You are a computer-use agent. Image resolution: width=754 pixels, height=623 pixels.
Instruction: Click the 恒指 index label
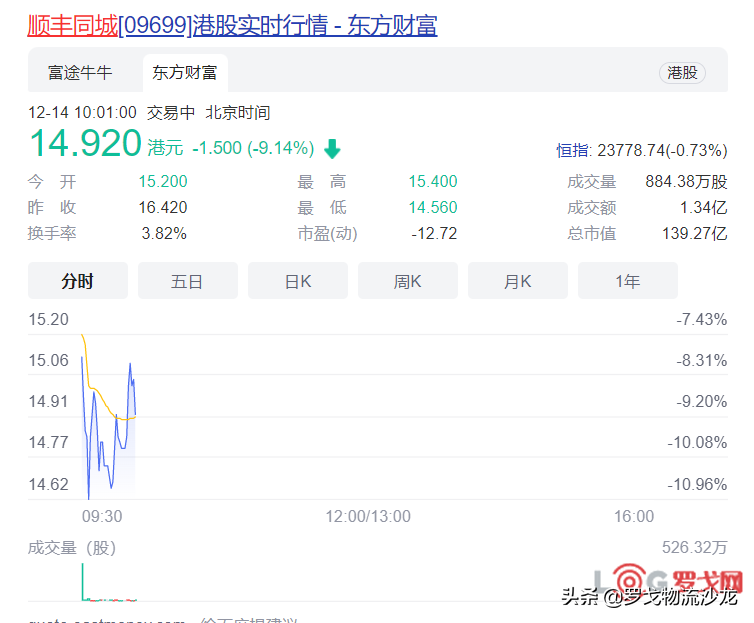573,150
